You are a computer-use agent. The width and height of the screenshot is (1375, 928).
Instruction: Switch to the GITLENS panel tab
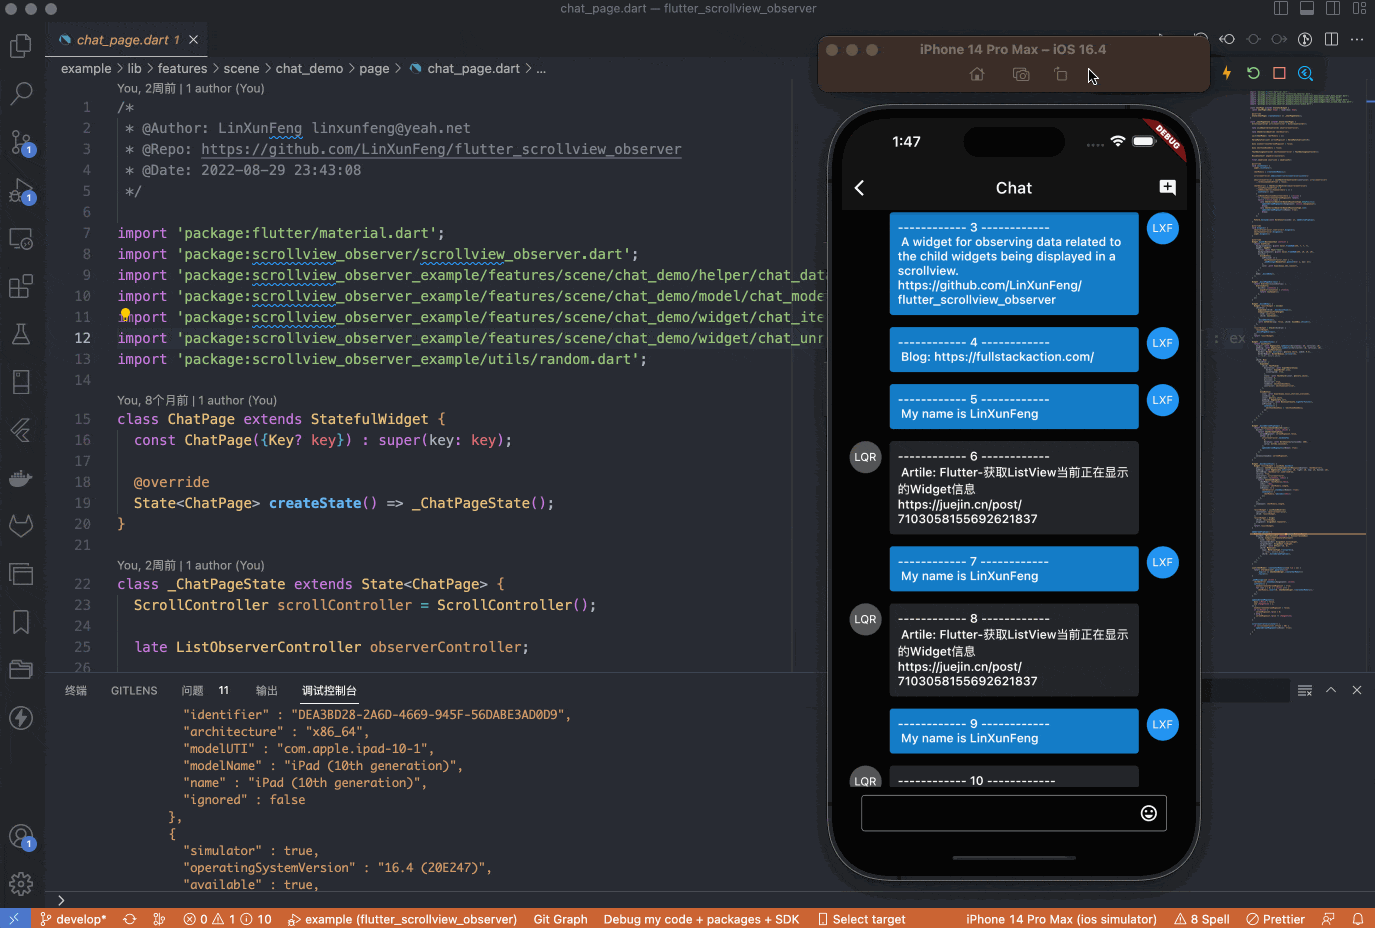[x=134, y=690]
